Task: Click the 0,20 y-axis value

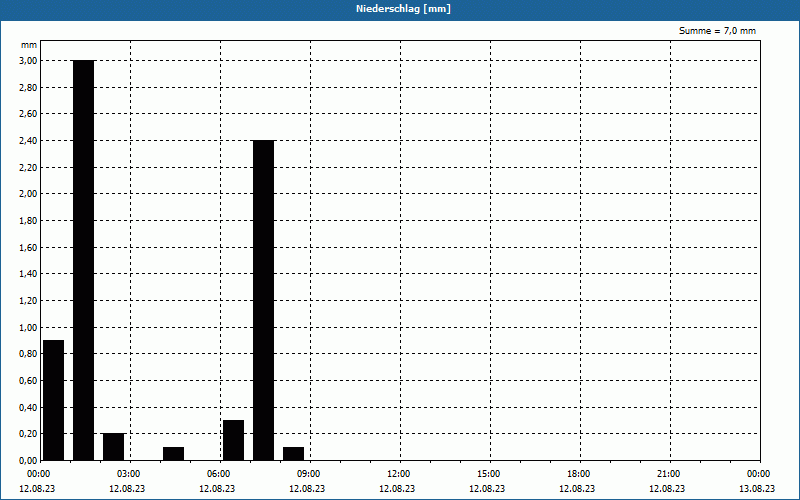Action: click(28, 434)
